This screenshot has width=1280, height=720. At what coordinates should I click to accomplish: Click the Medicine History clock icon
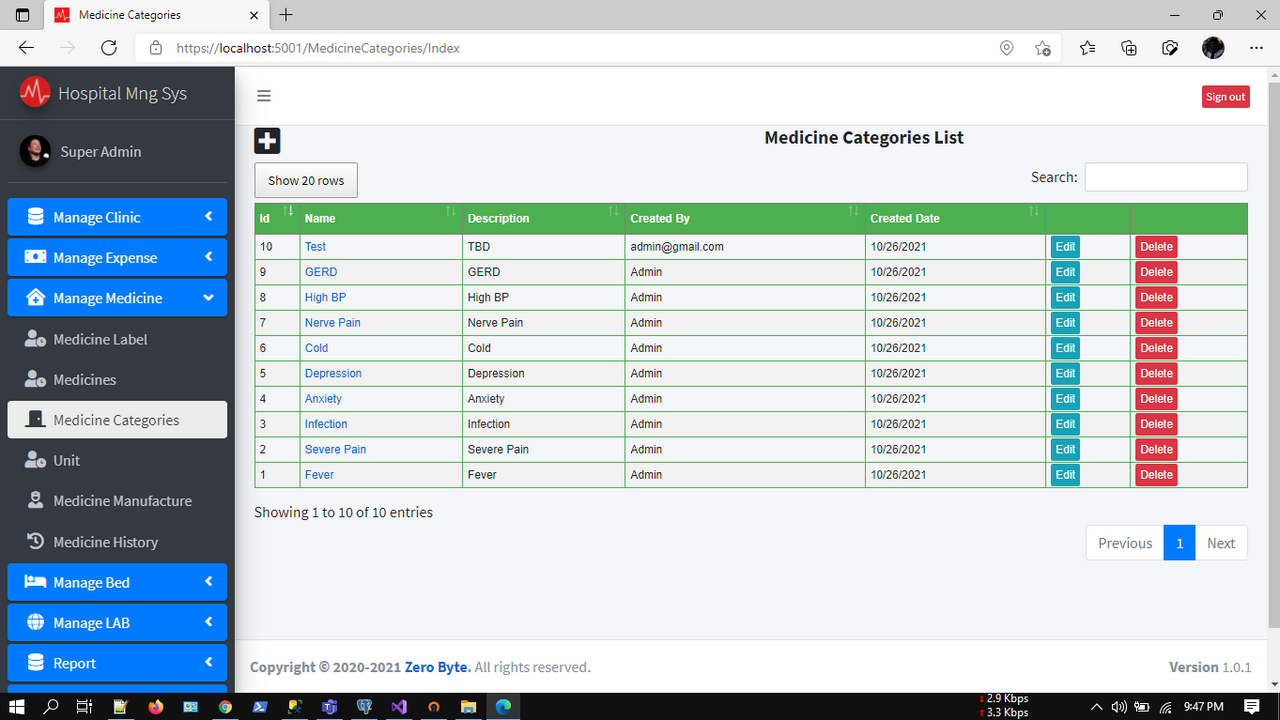[x=34, y=541]
